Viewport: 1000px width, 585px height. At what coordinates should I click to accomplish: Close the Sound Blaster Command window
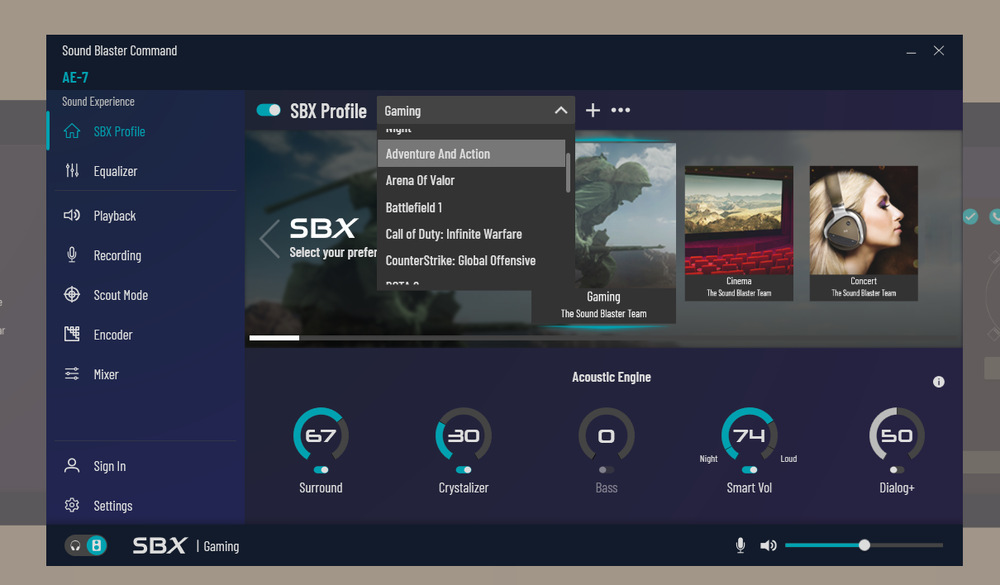[x=939, y=50]
